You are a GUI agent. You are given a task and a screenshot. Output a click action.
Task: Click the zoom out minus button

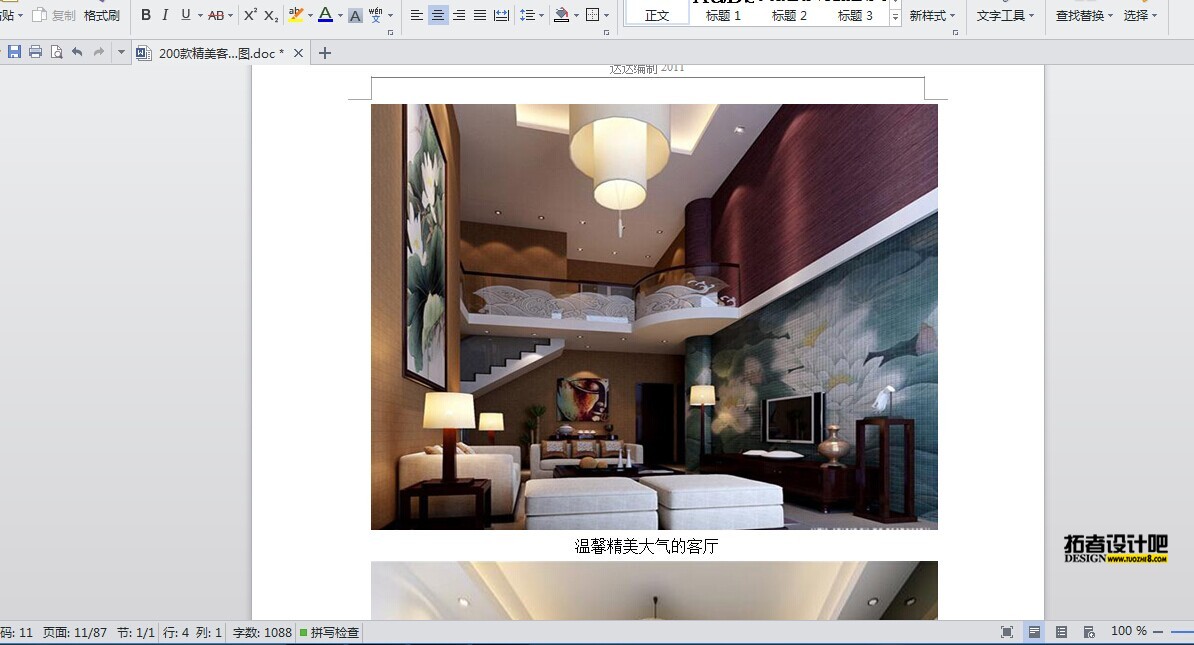(x=1158, y=632)
